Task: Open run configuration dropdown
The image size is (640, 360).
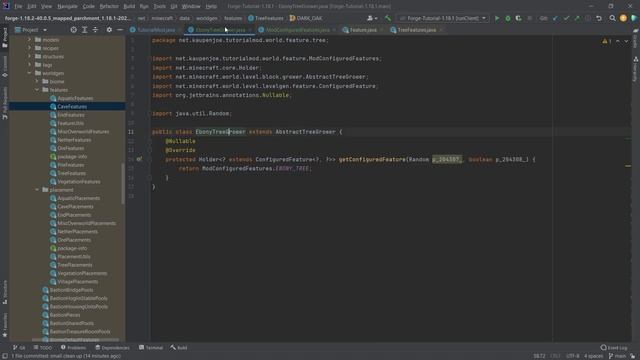Action: [443, 18]
